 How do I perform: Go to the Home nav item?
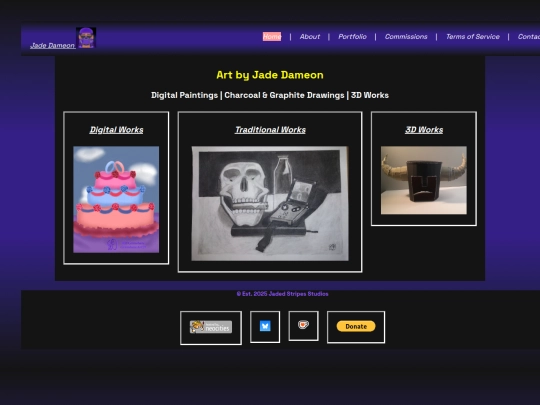point(272,37)
